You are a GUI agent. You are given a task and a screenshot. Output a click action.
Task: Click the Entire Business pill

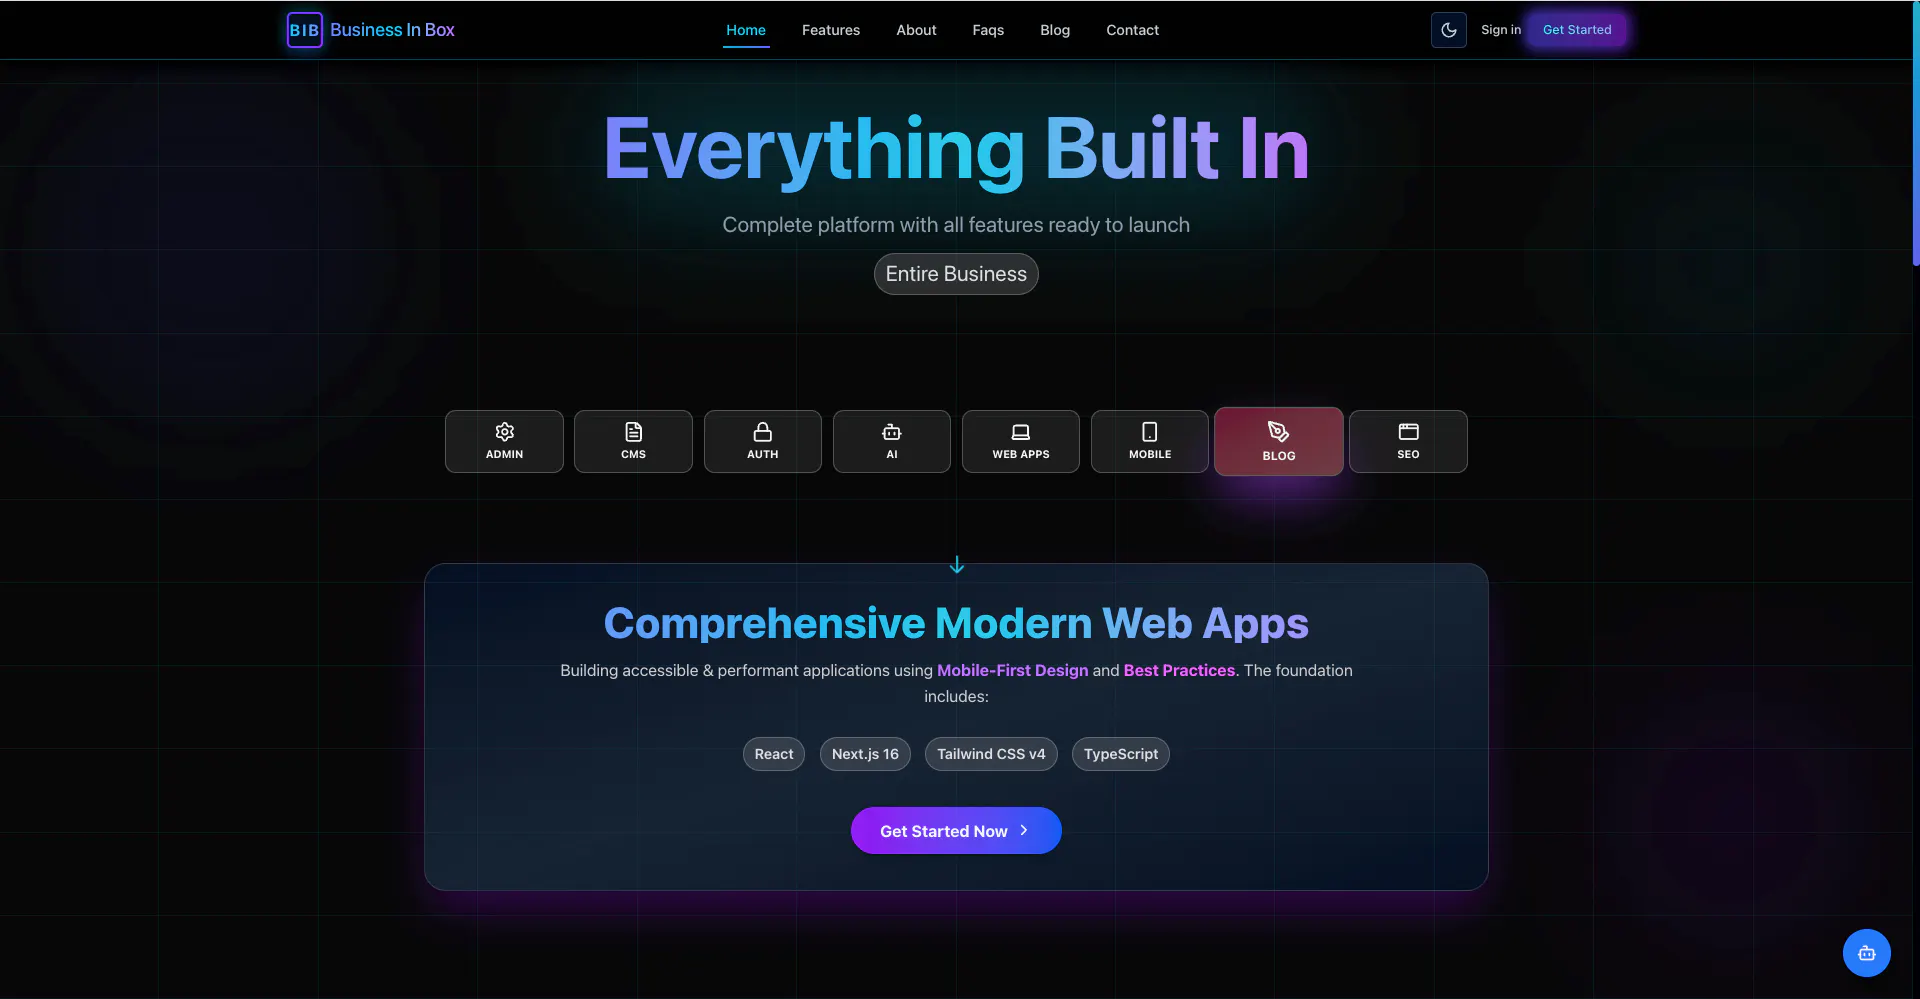click(956, 274)
